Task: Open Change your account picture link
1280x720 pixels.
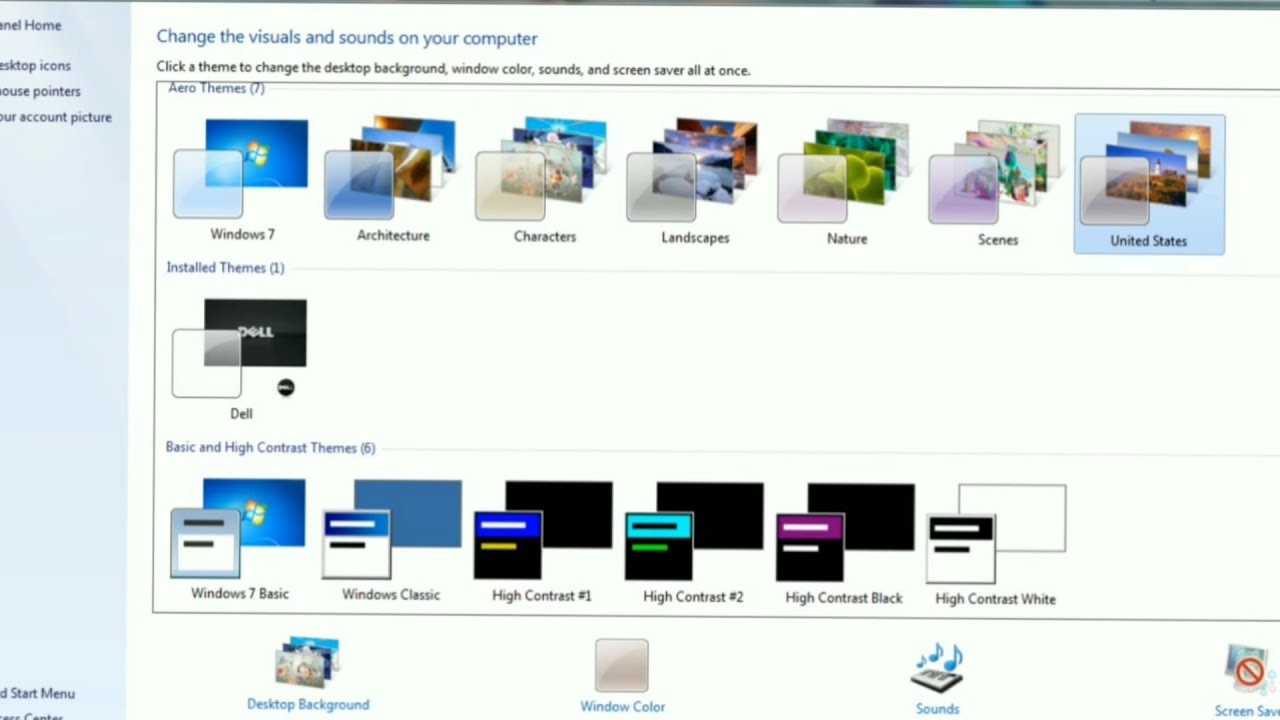Action: pyautogui.click(x=56, y=117)
